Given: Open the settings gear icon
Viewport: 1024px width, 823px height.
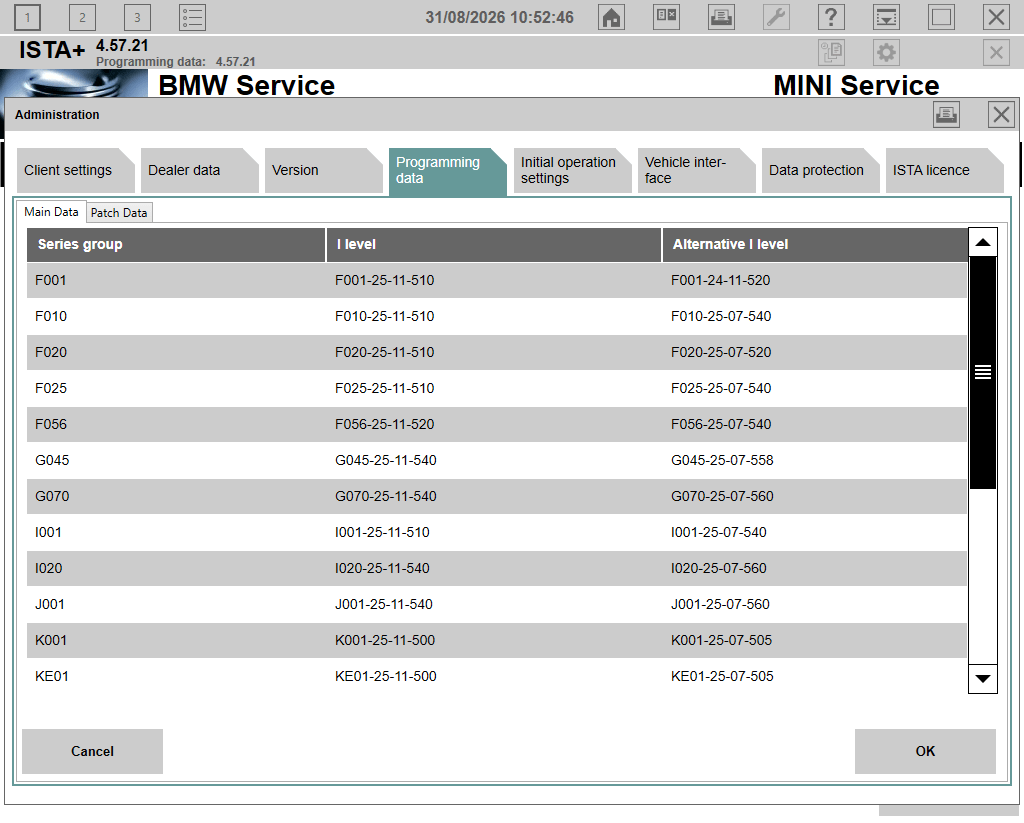Looking at the screenshot, I should click(886, 52).
